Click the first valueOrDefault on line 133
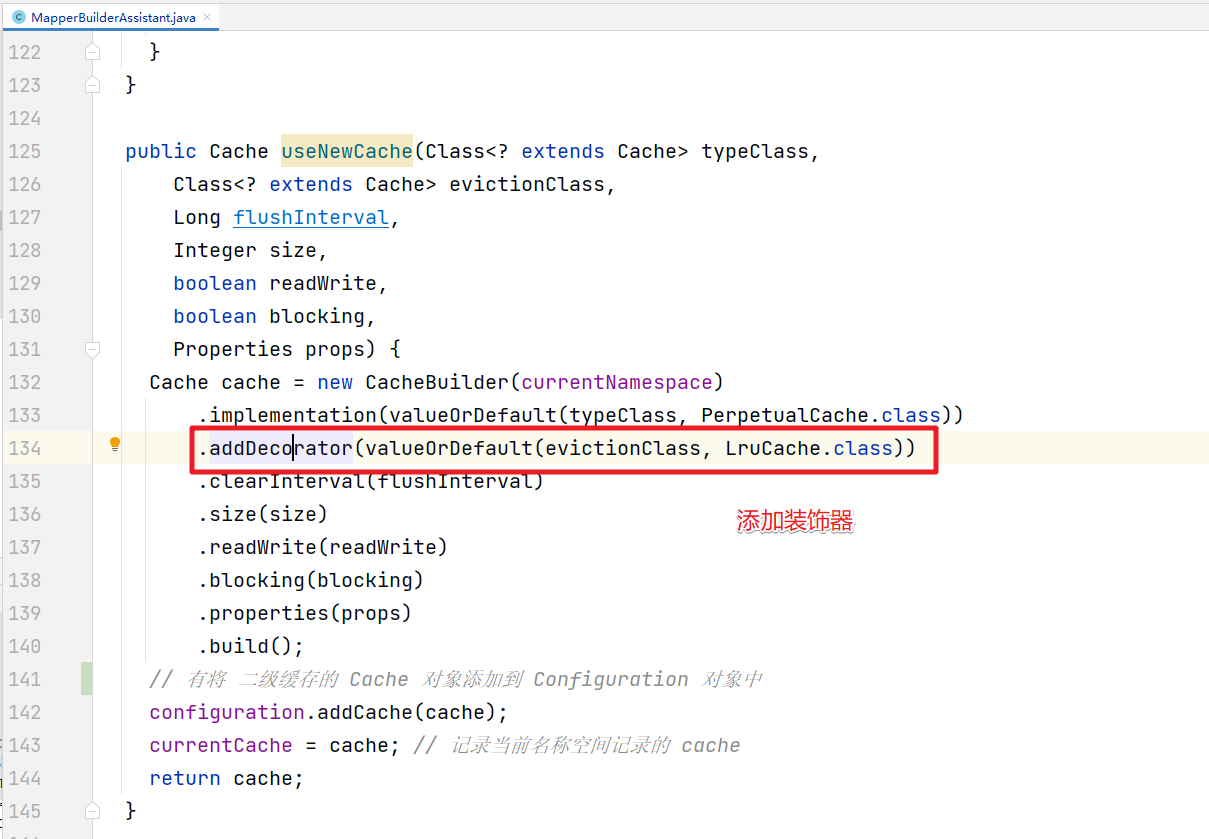The width and height of the screenshot is (1209, 839). pyautogui.click(x=473, y=415)
